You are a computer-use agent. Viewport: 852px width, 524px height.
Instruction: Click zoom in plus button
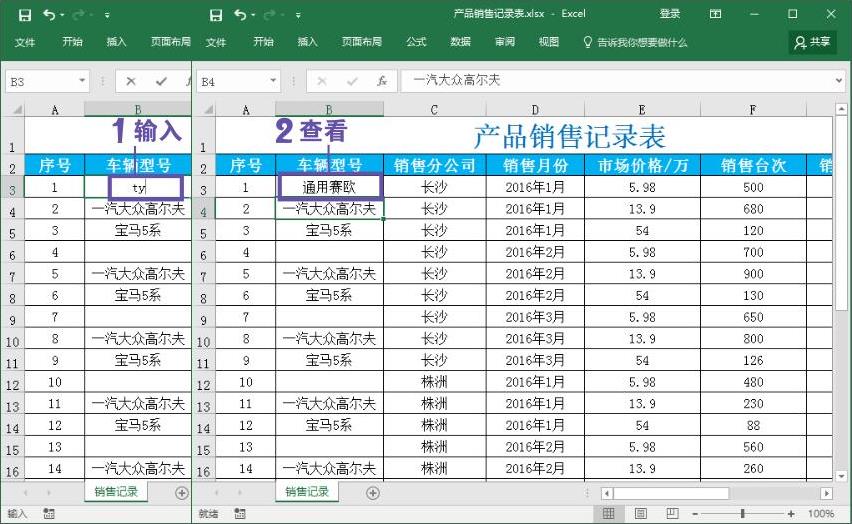(791, 514)
